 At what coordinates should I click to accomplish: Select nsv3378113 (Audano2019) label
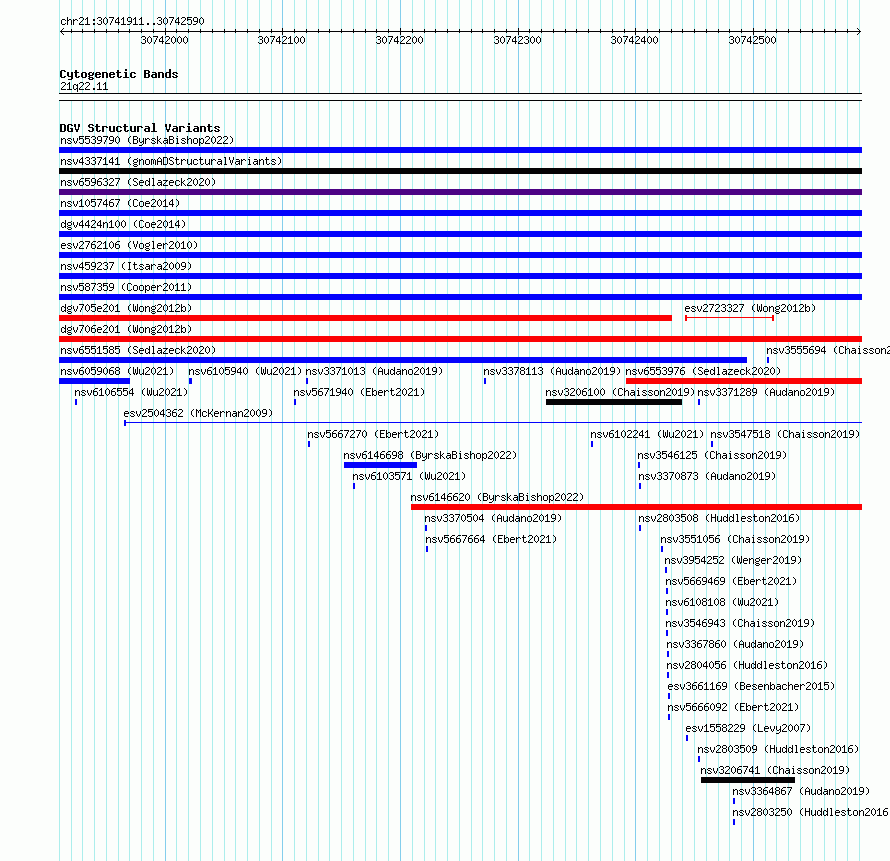pyautogui.click(x=552, y=371)
